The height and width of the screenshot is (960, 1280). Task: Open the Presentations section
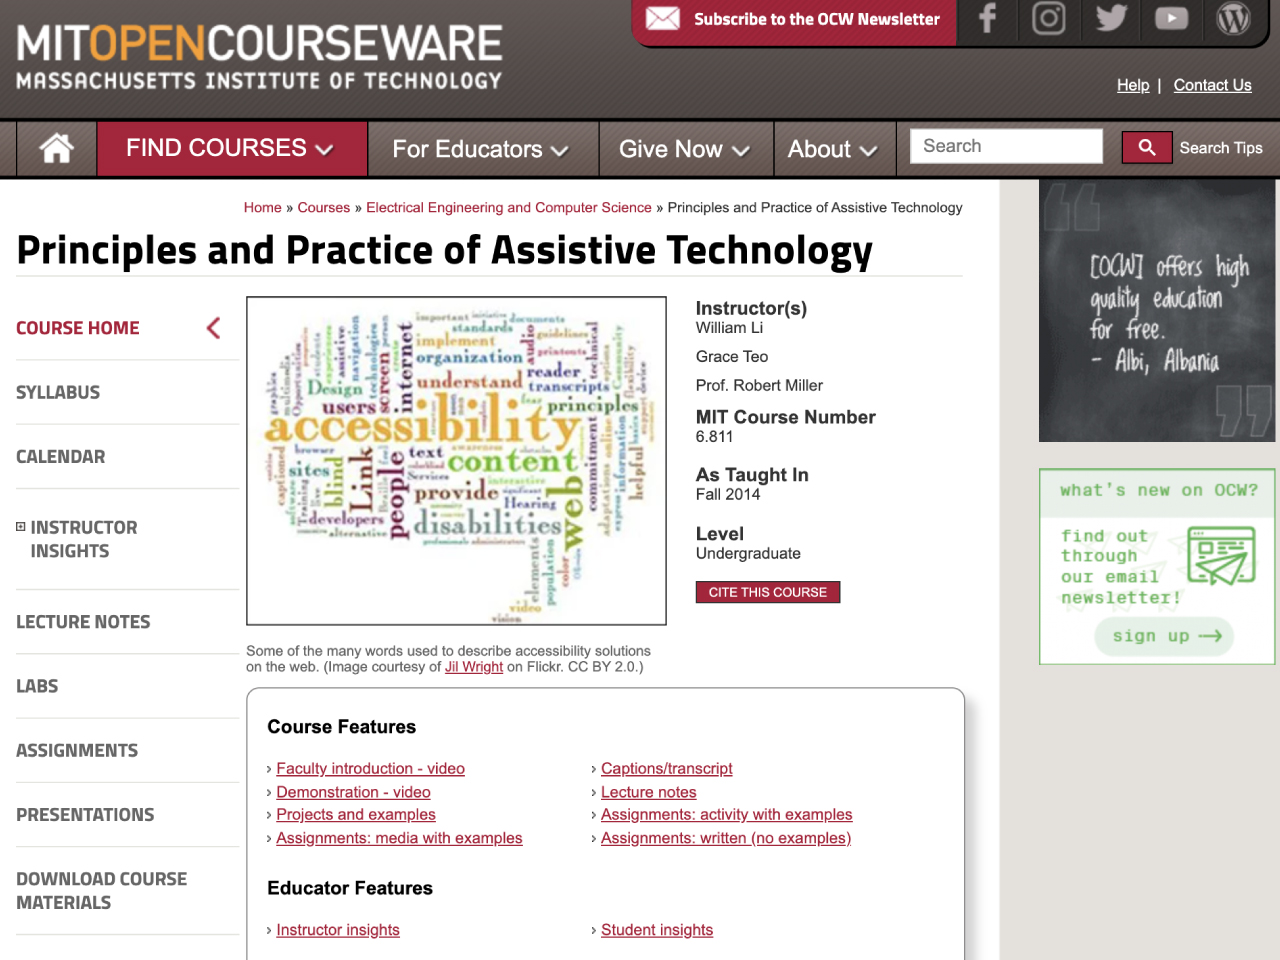(x=85, y=814)
